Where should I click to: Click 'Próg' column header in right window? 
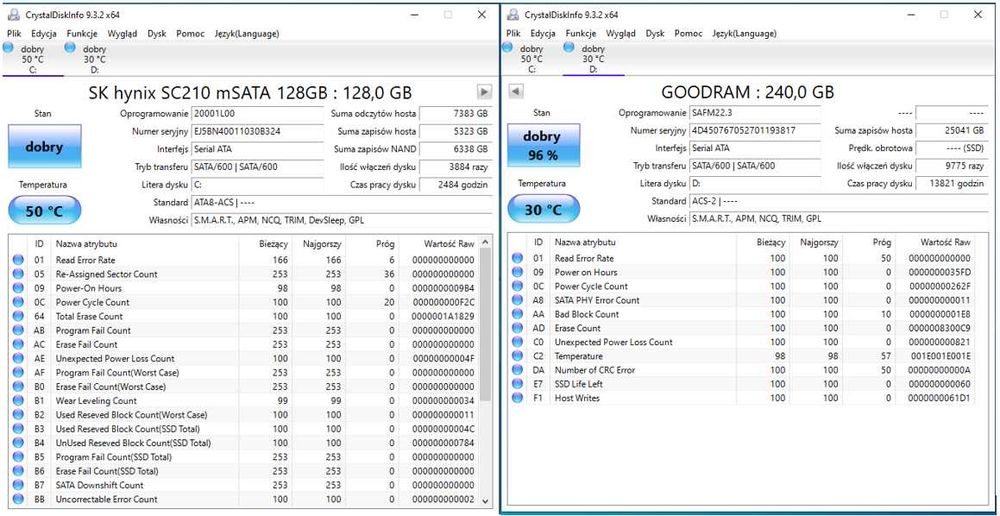coord(869,242)
